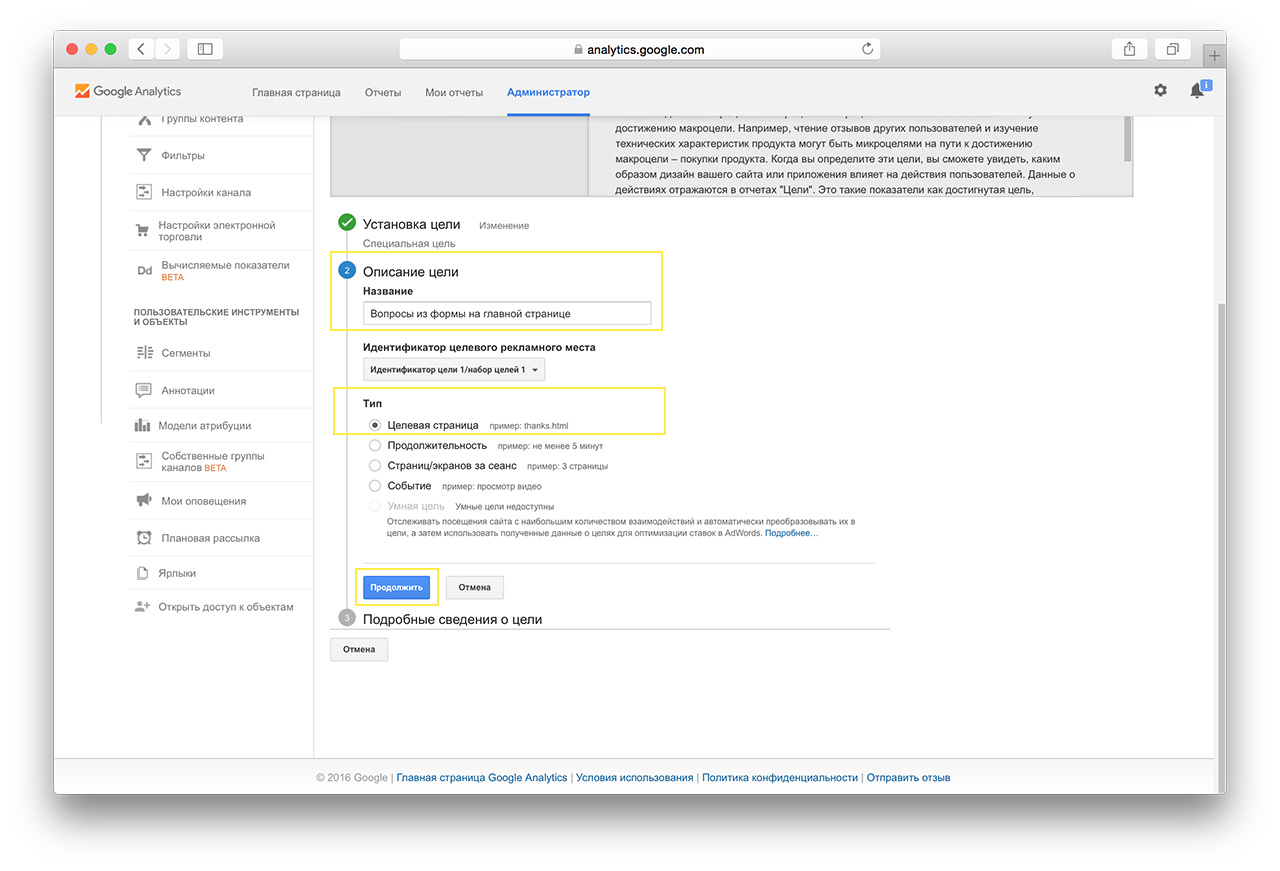The height and width of the screenshot is (871, 1280).
Task: Expand the goal ID slot dropdown
Action: click(x=454, y=370)
